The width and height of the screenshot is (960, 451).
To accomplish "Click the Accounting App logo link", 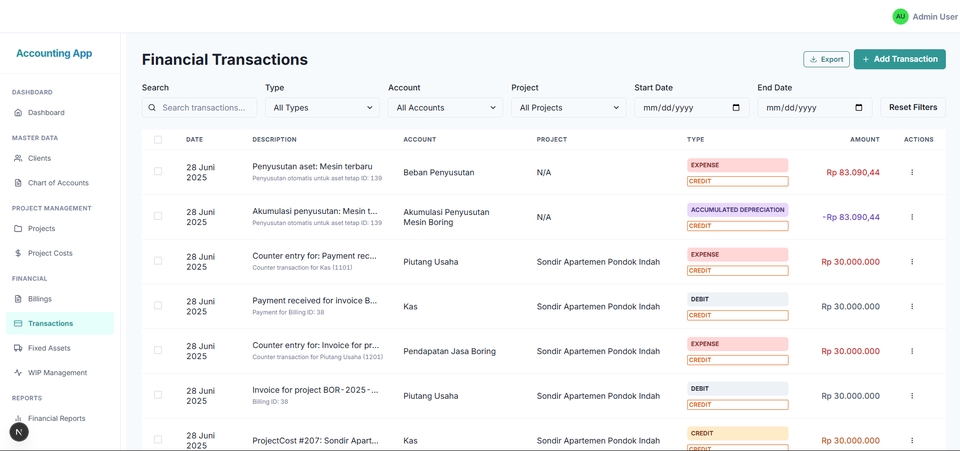I will click(54, 53).
